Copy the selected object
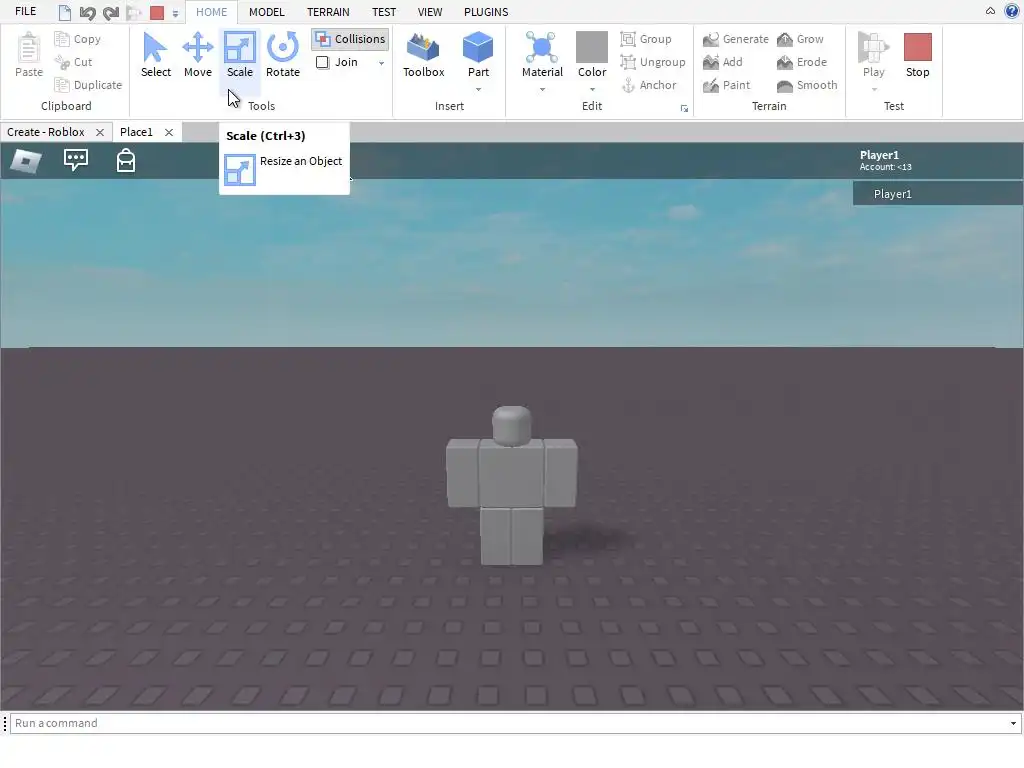 [78, 39]
